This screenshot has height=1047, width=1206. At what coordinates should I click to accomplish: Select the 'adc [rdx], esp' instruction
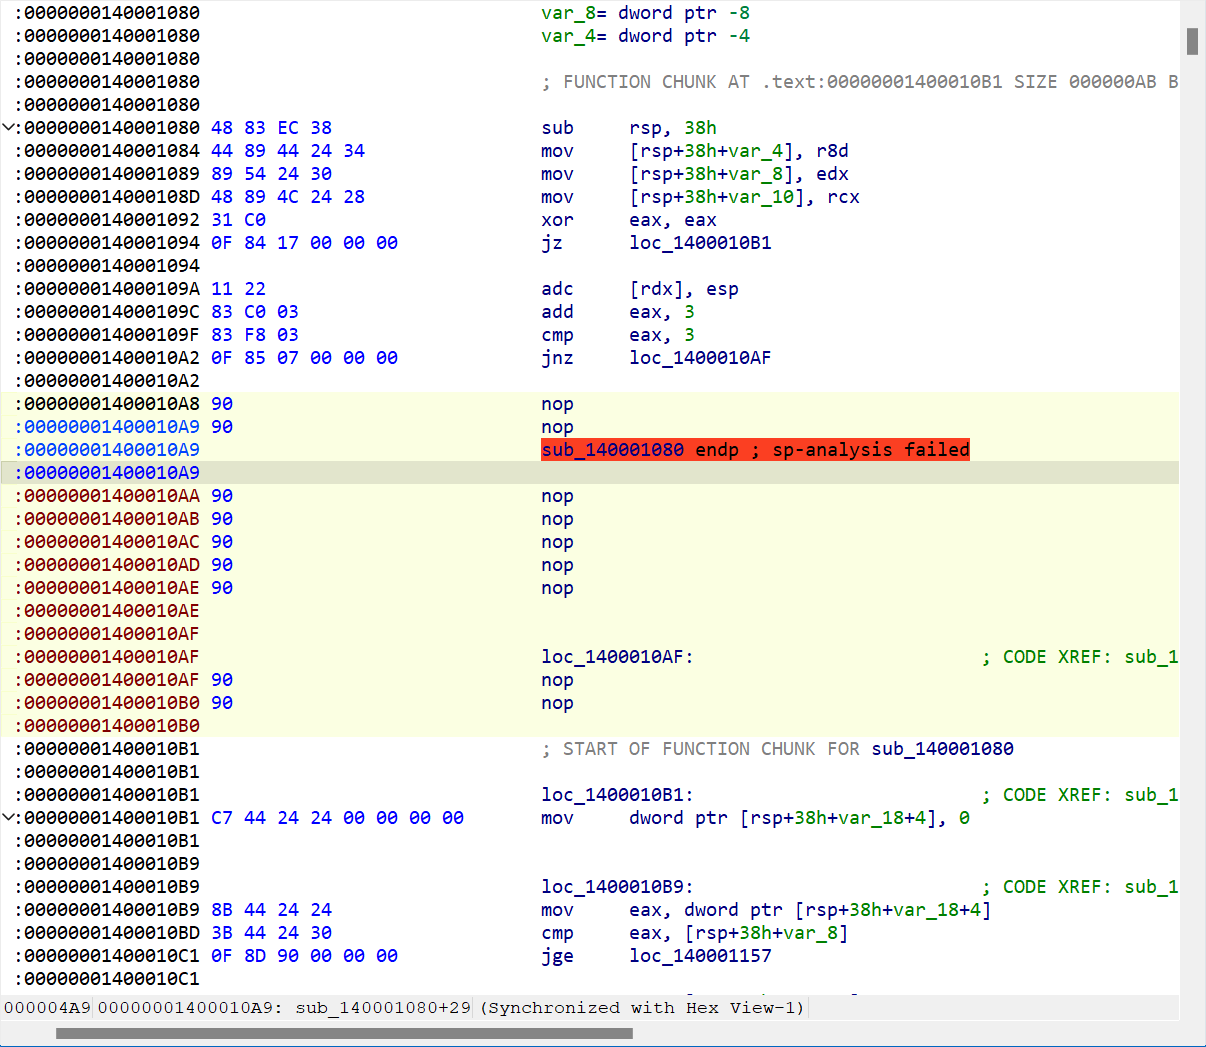[640, 289]
